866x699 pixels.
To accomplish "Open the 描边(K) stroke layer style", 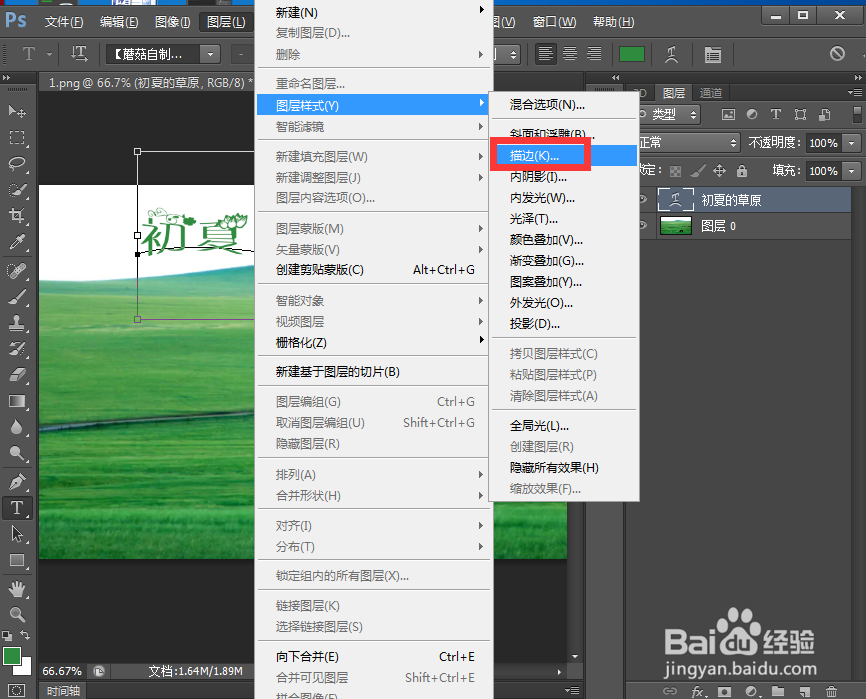I will click(536, 156).
